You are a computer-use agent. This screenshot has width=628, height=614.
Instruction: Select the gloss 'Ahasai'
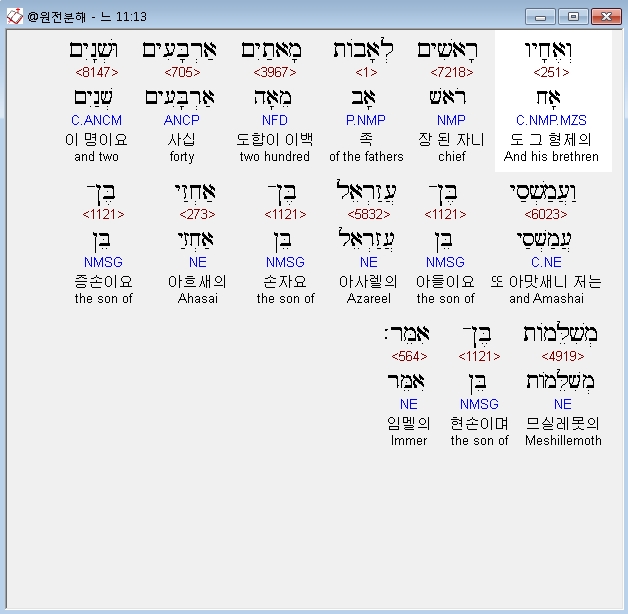click(x=197, y=299)
